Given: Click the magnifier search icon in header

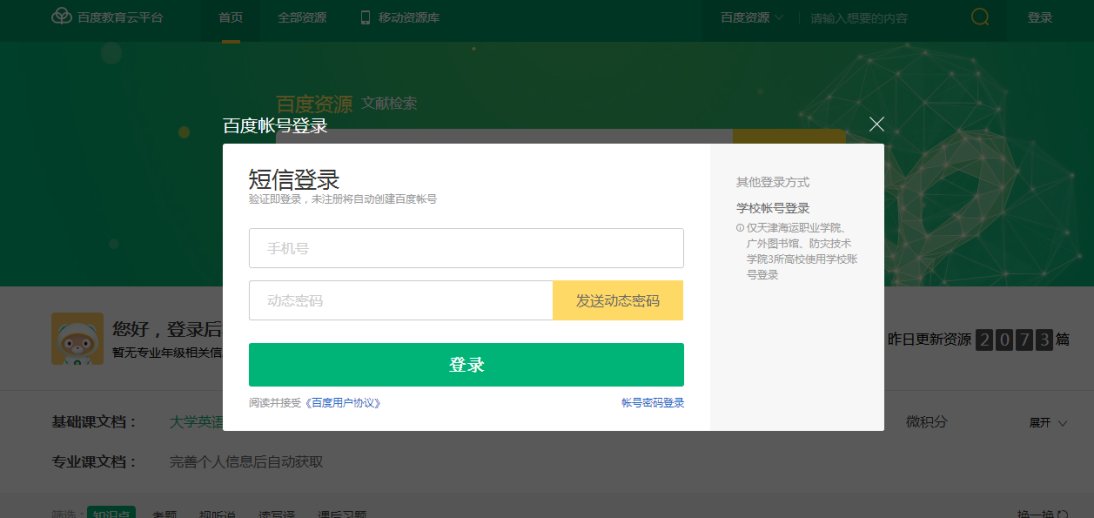Looking at the screenshot, I should (x=980, y=17).
